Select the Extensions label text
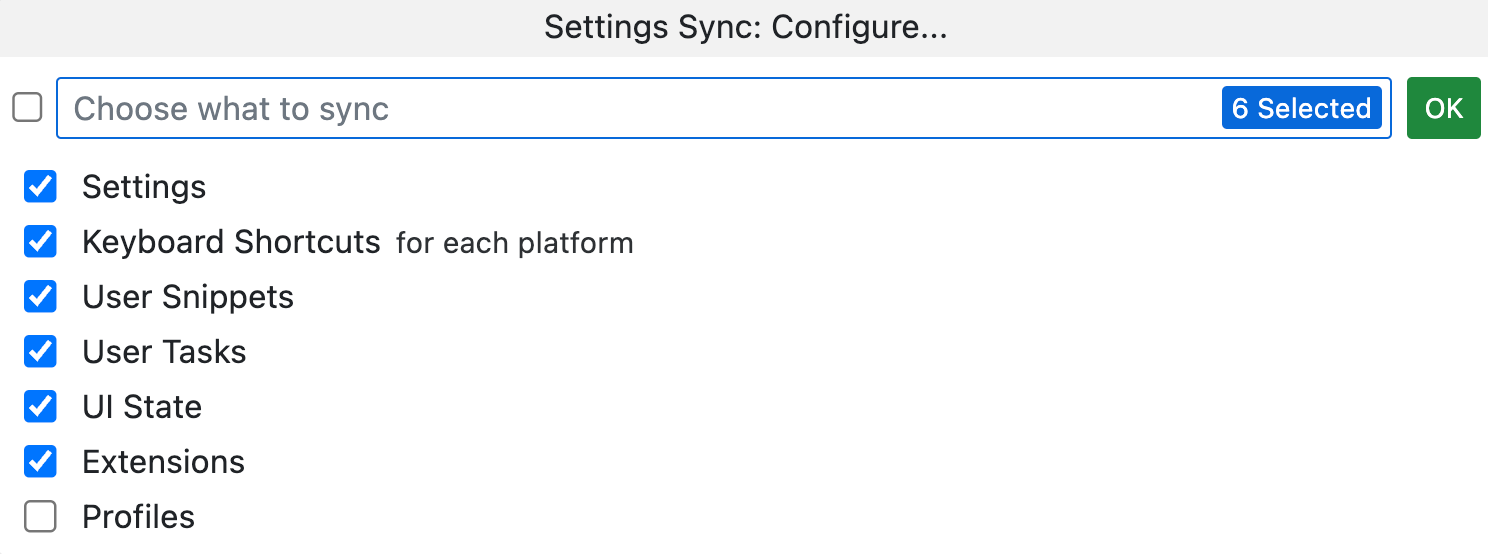Viewport: 1488px width, 554px height. point(163,462)
